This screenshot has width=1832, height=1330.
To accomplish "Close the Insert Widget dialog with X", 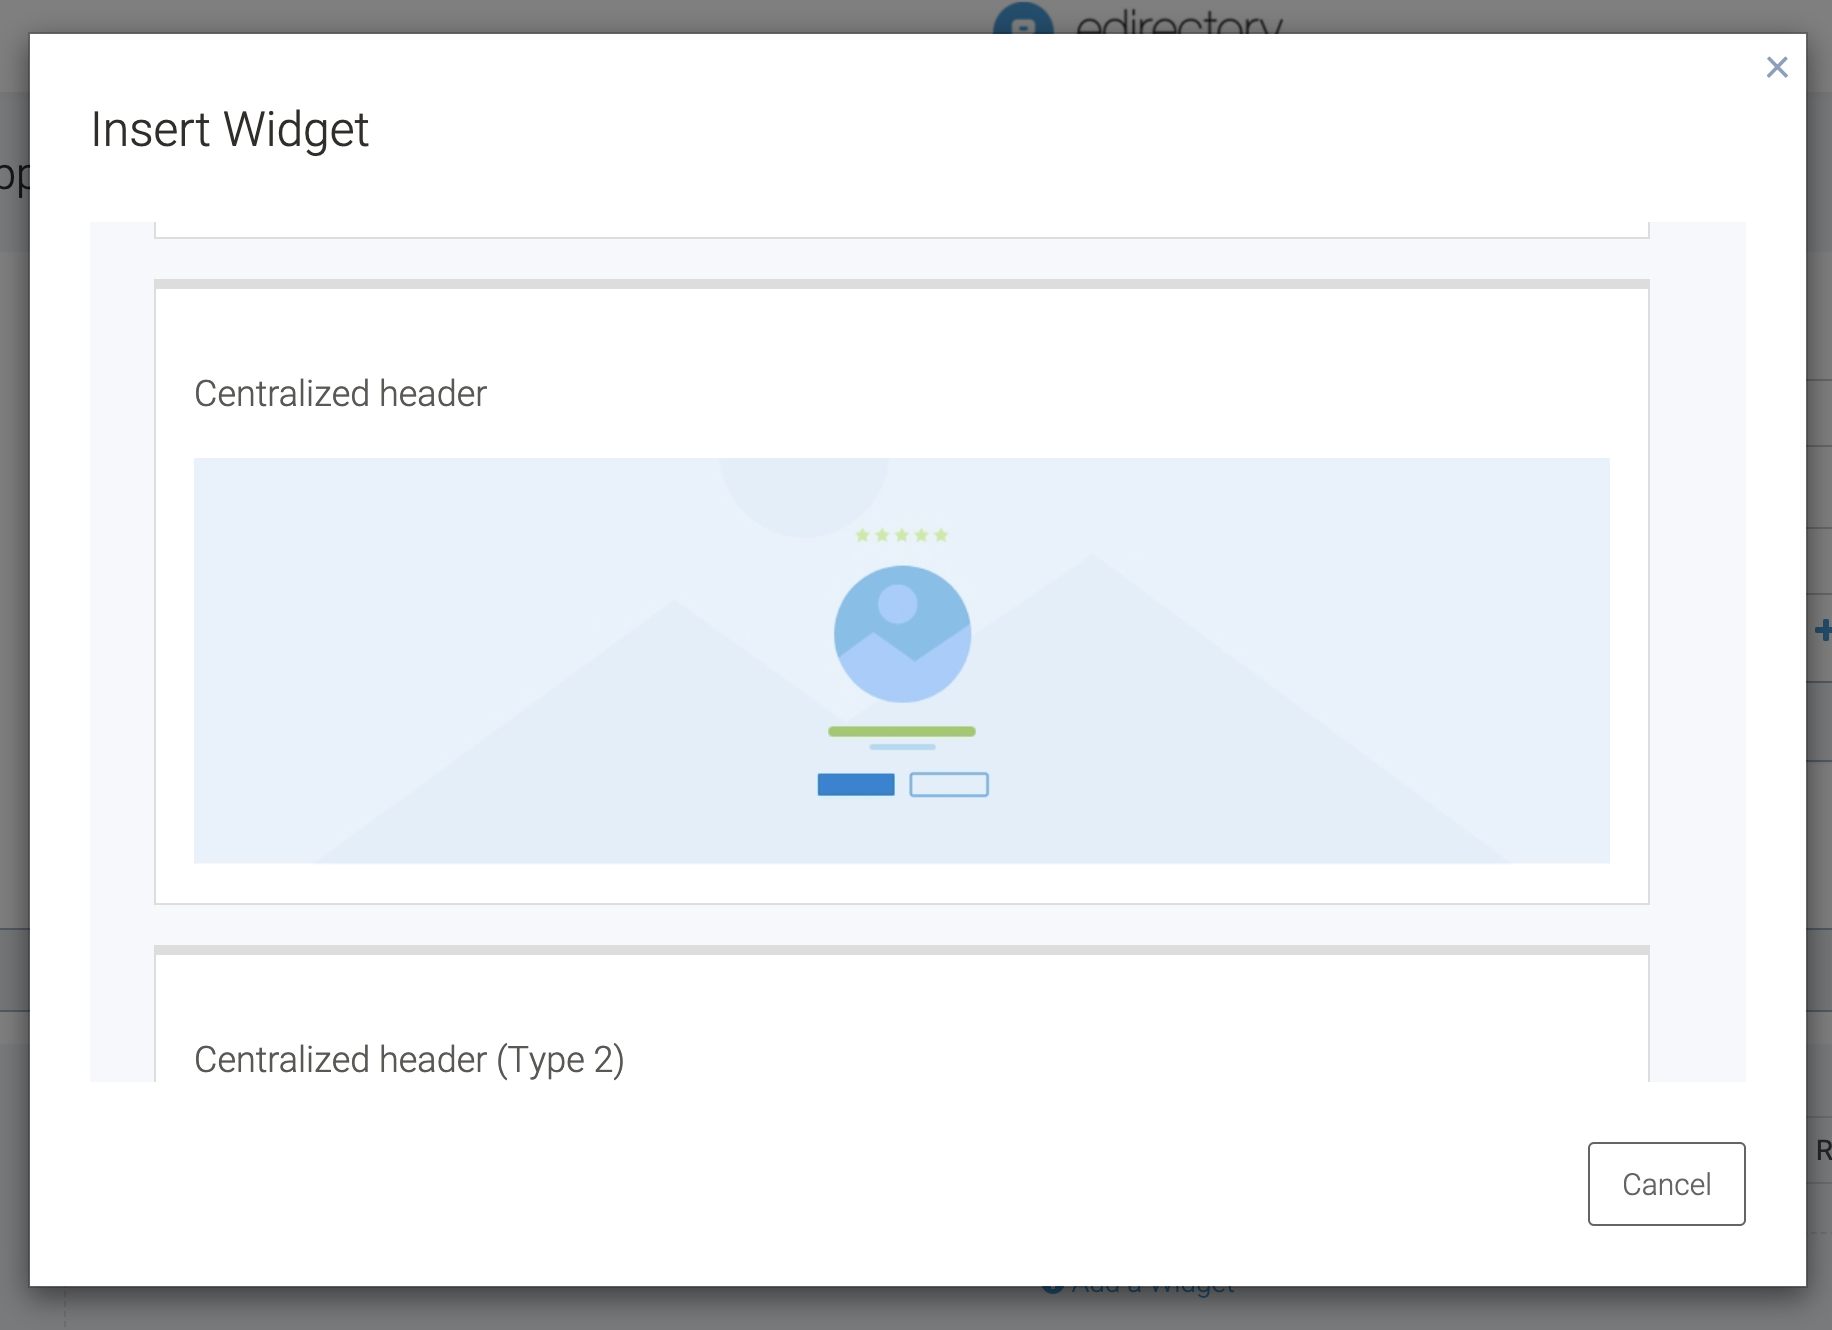I will tap(1776, 67).
